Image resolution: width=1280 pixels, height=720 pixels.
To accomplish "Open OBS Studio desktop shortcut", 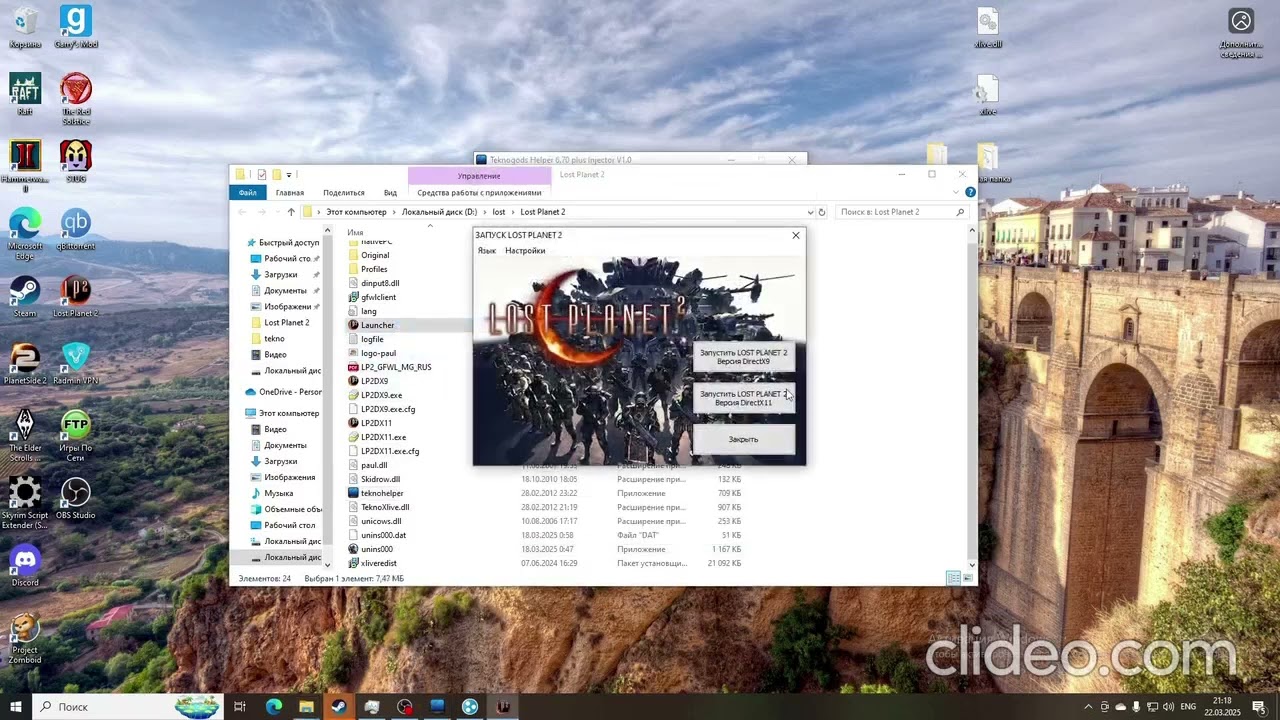I will pos(76,498).
